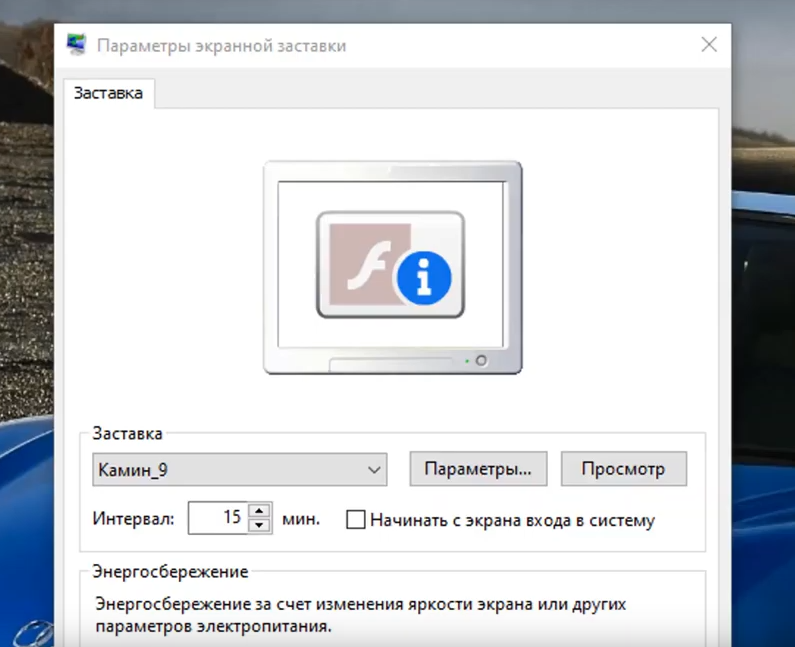795x647 pixels.
Task: Open the Камин_9 screensaver dropdown
Action: click(x=239, y=470)
